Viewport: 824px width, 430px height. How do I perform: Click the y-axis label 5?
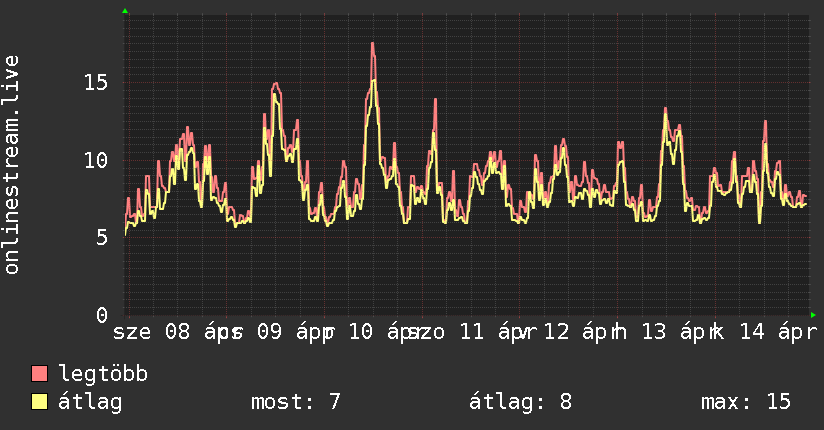coord(102,238)
